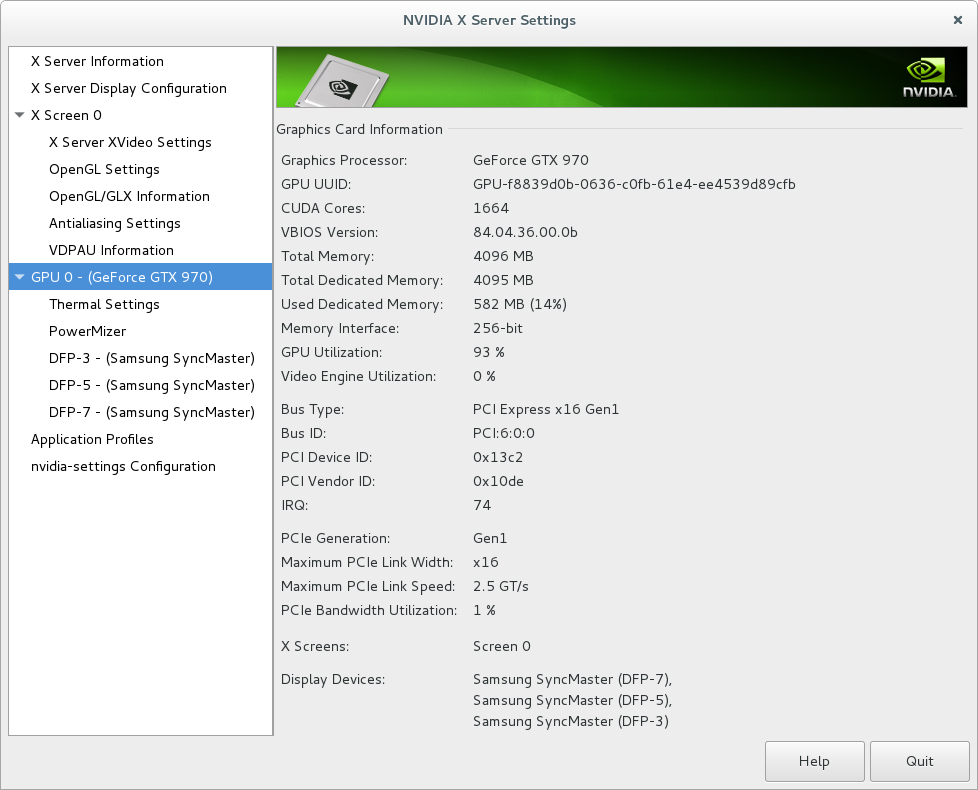This screenshot has height=790, width=978.
Task: Click the Bus Type value PCI Express x16 Gen1
Action: coord(546,410)
